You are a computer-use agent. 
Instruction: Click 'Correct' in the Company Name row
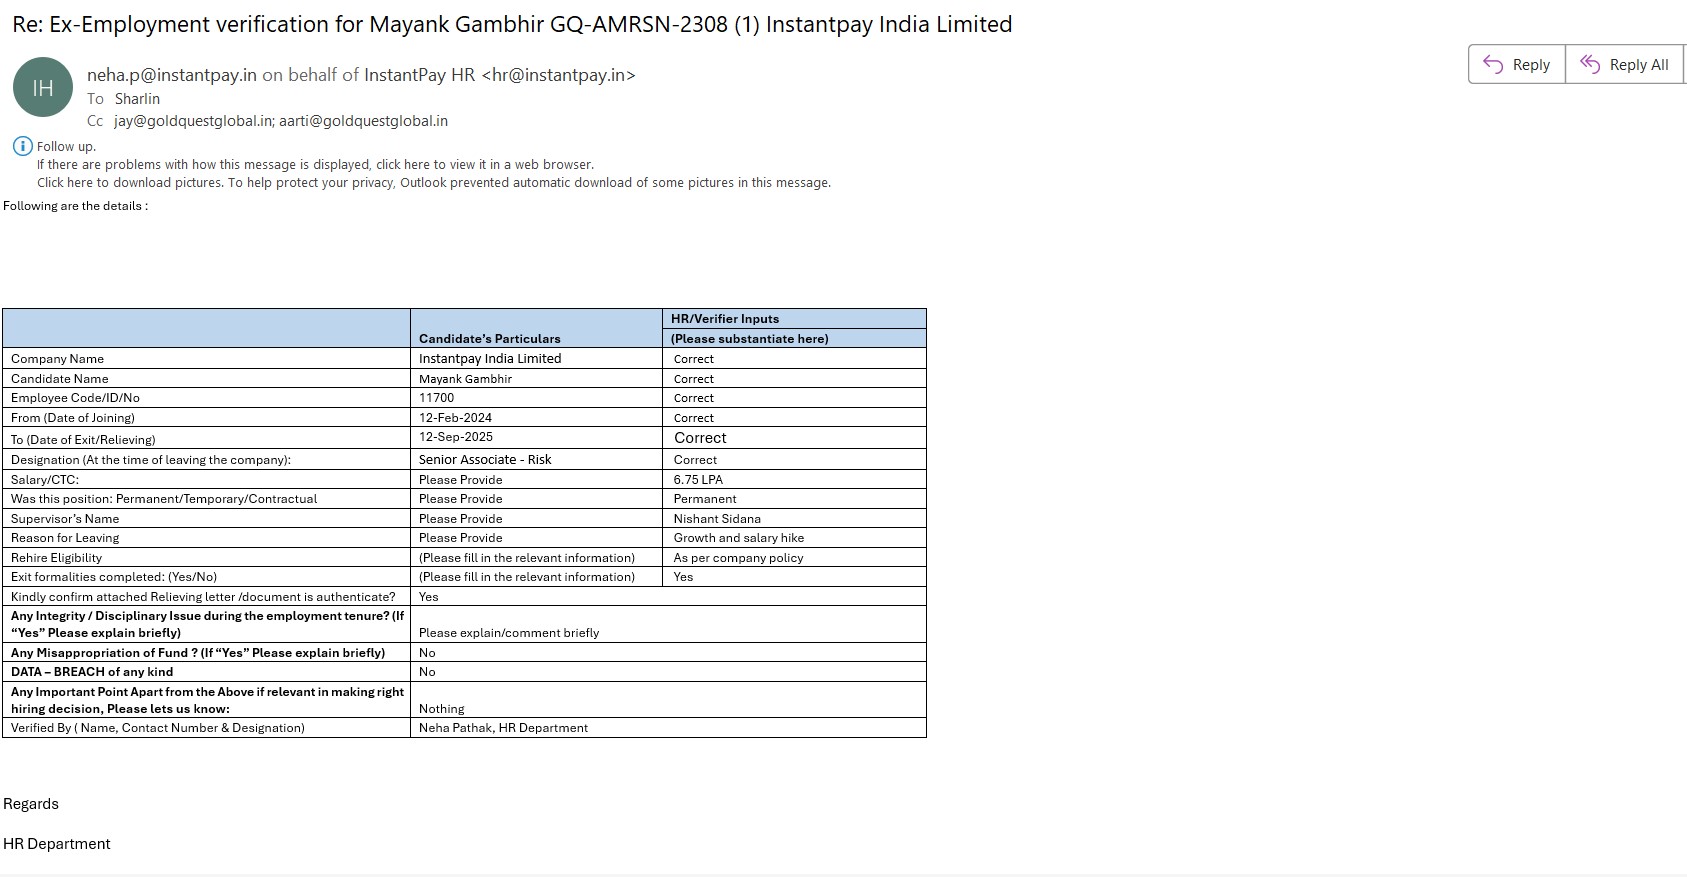(x=694, y=359)
